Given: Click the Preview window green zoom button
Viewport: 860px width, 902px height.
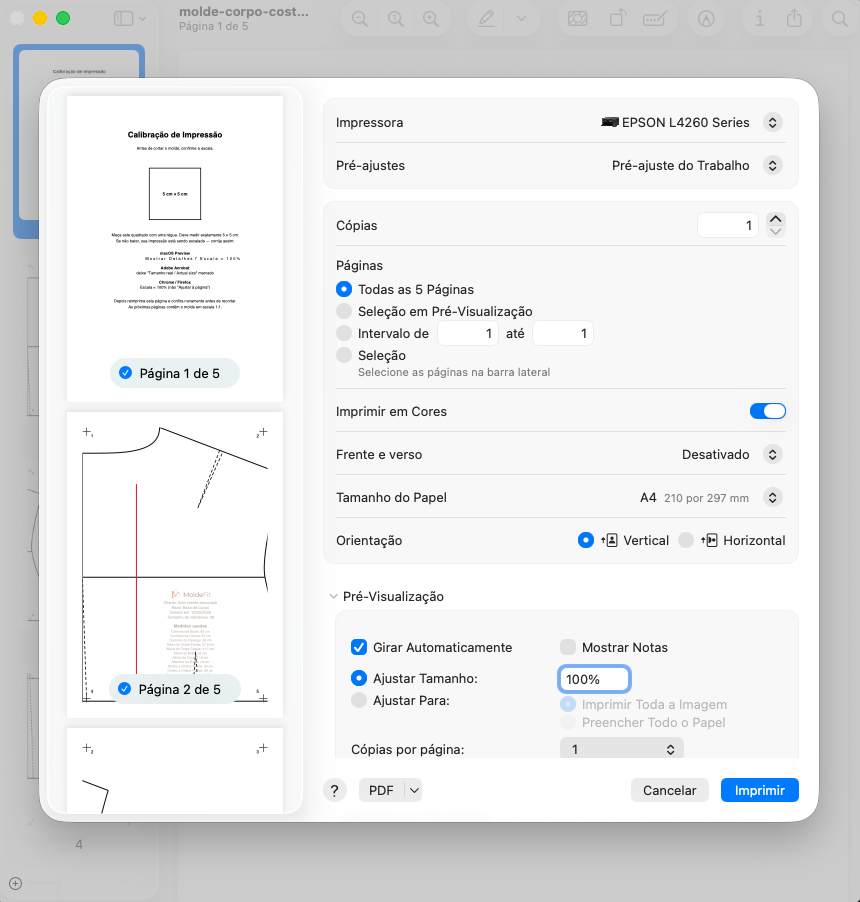Looking at the screenshot, I should tap(63, 18).
